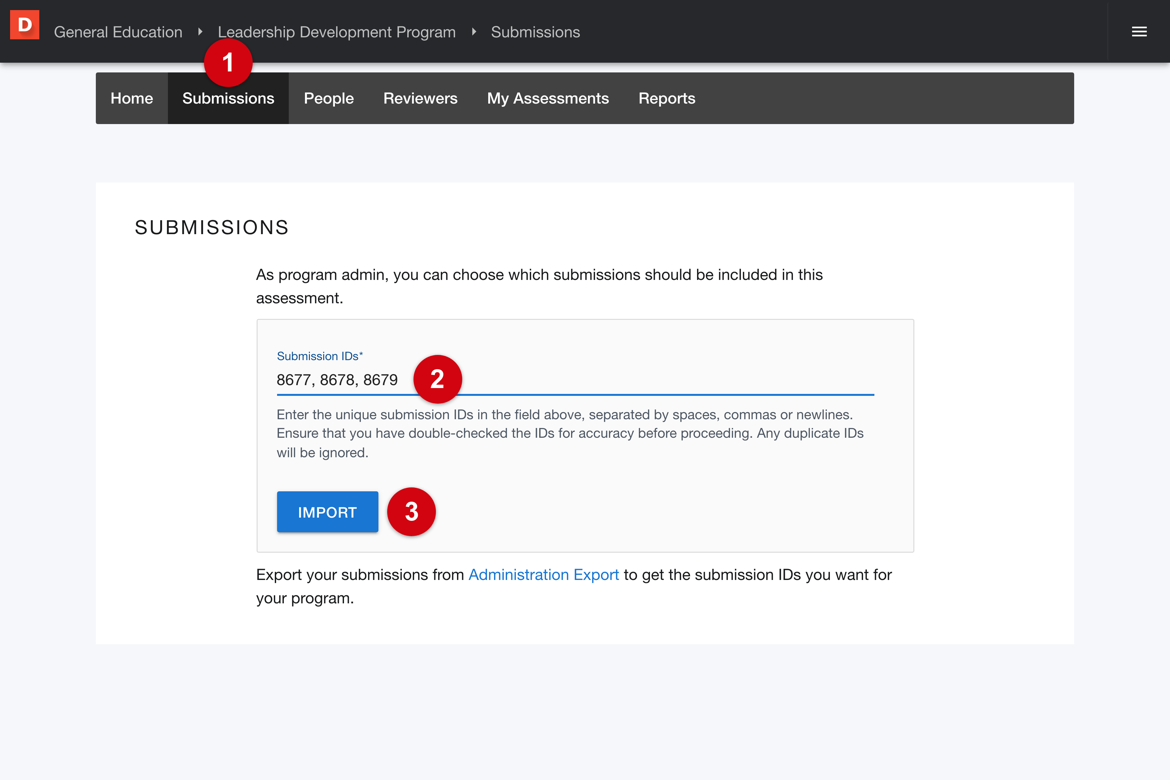Image resolution: width=1170 pixels, height=780 pixels.
Task: Open the People tab
Action: point(328,99)
